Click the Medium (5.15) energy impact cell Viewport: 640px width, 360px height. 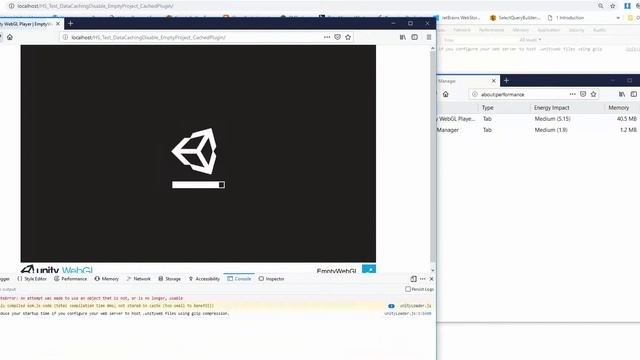click(553, 119)
